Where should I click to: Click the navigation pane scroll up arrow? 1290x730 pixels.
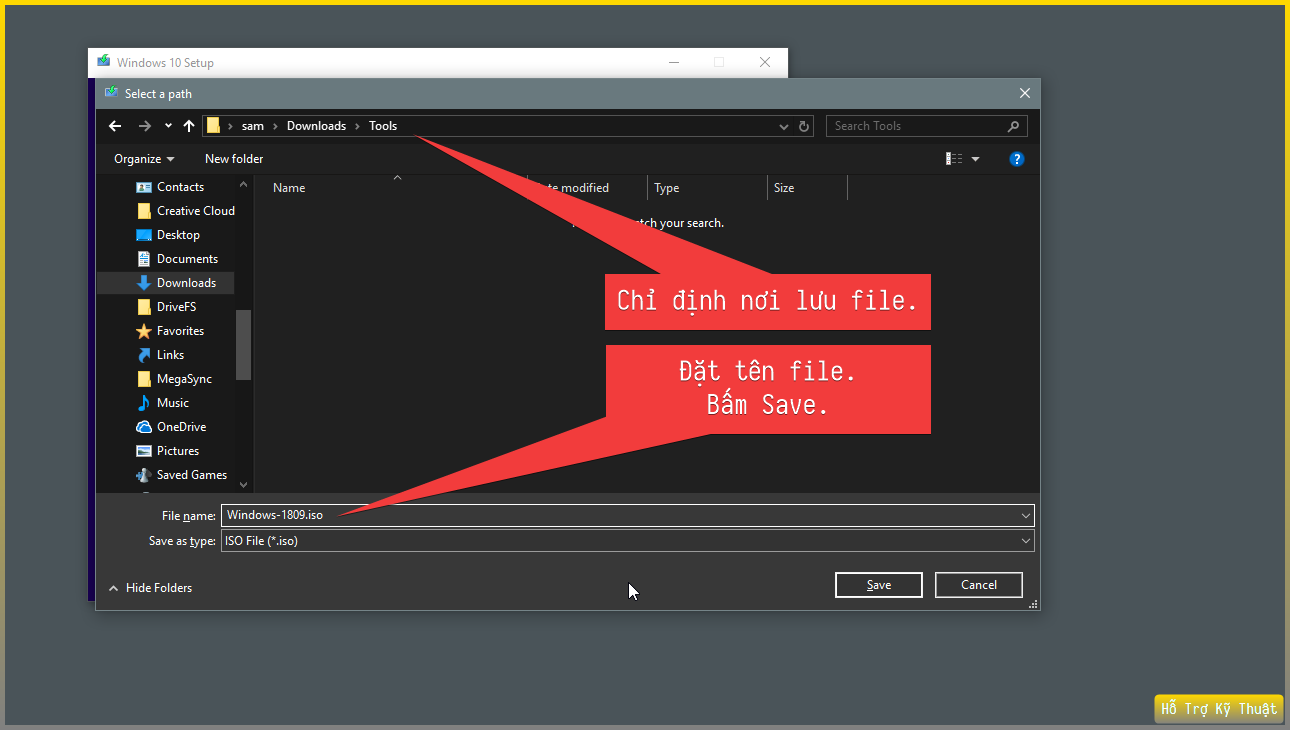coord(243,185)
